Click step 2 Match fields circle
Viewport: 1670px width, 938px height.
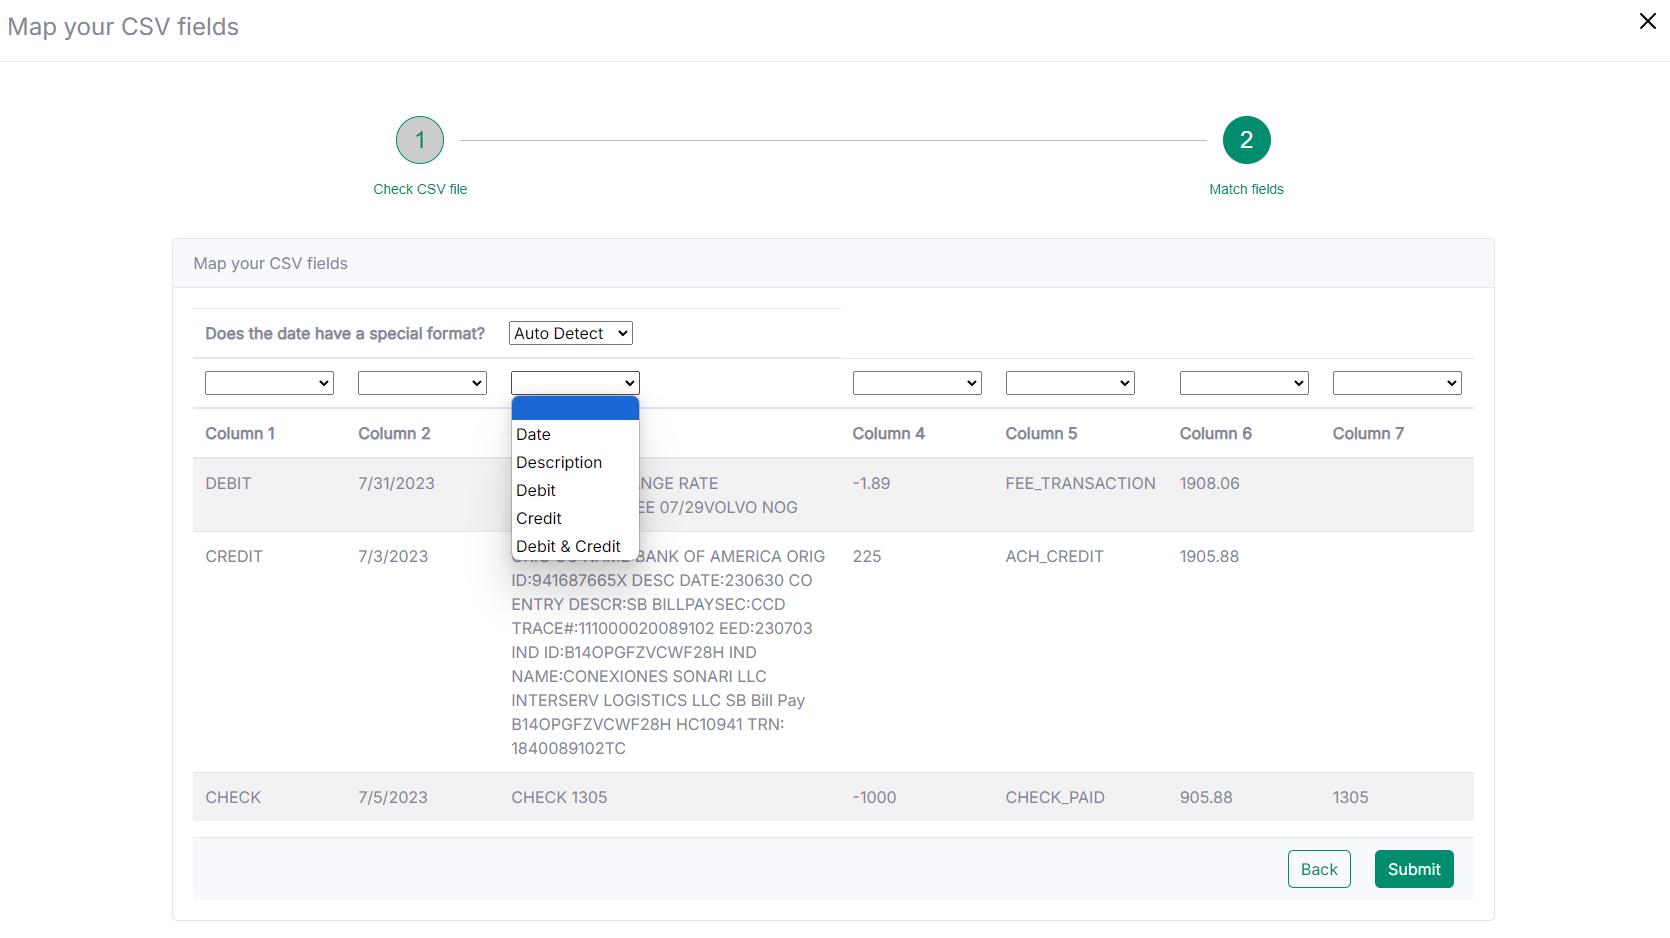[1246, 140]
